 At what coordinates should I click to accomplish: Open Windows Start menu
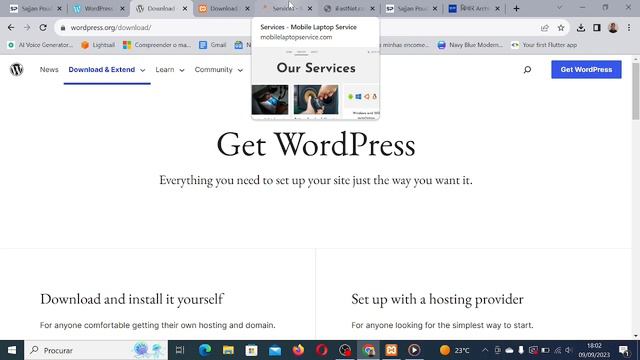[12, 350]
